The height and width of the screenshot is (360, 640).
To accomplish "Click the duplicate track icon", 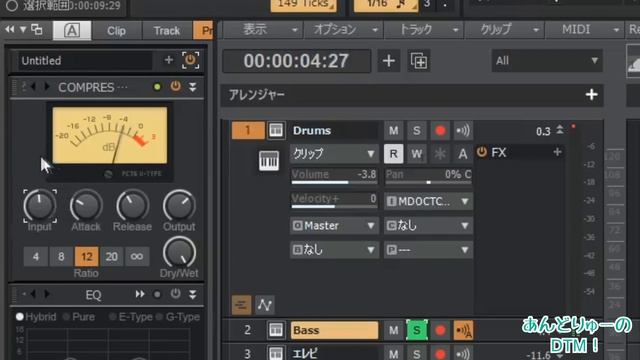I will tap(419, 61).
